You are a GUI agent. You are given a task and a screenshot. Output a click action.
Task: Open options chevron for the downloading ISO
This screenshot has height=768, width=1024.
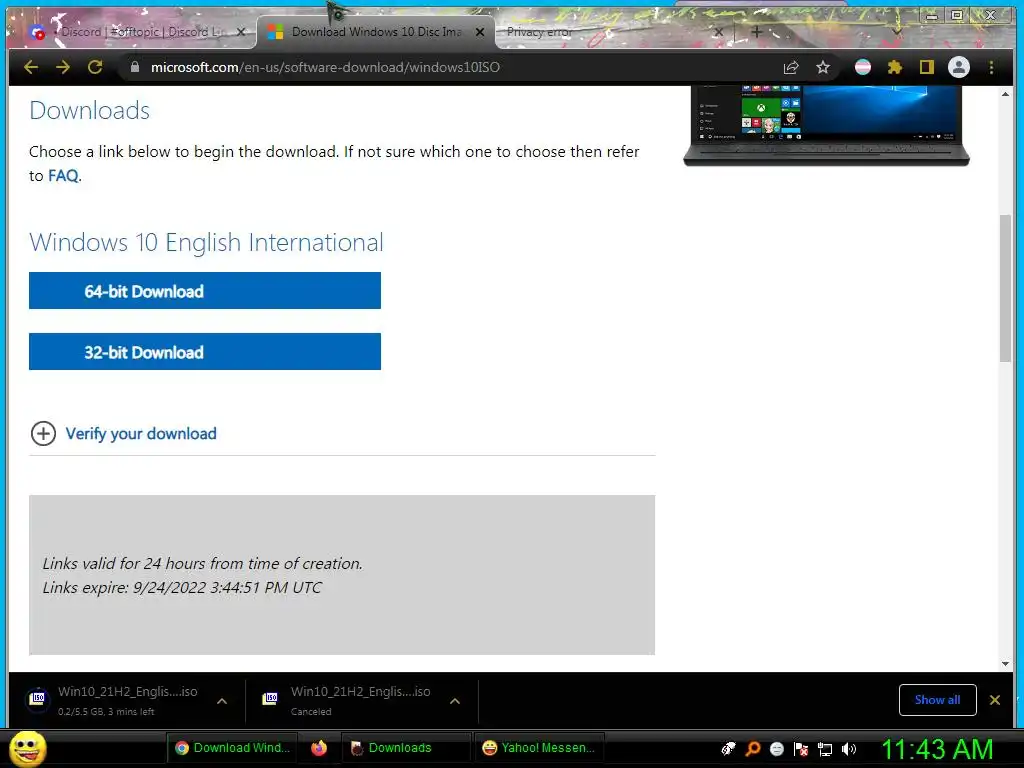222,701
